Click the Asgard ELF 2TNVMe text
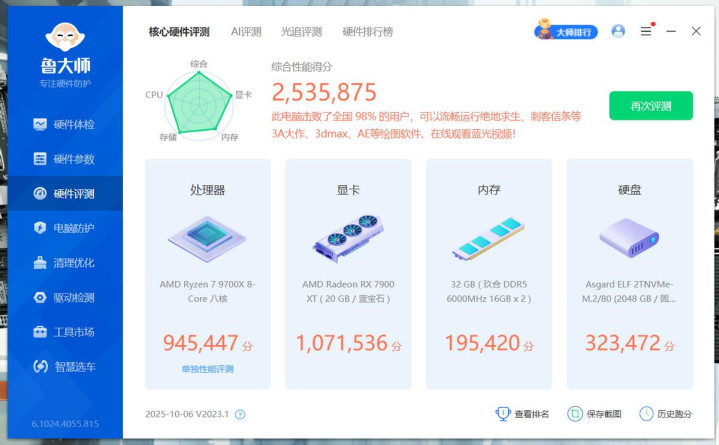The width and height of the screenshot is (719, 445). (629, 291)
